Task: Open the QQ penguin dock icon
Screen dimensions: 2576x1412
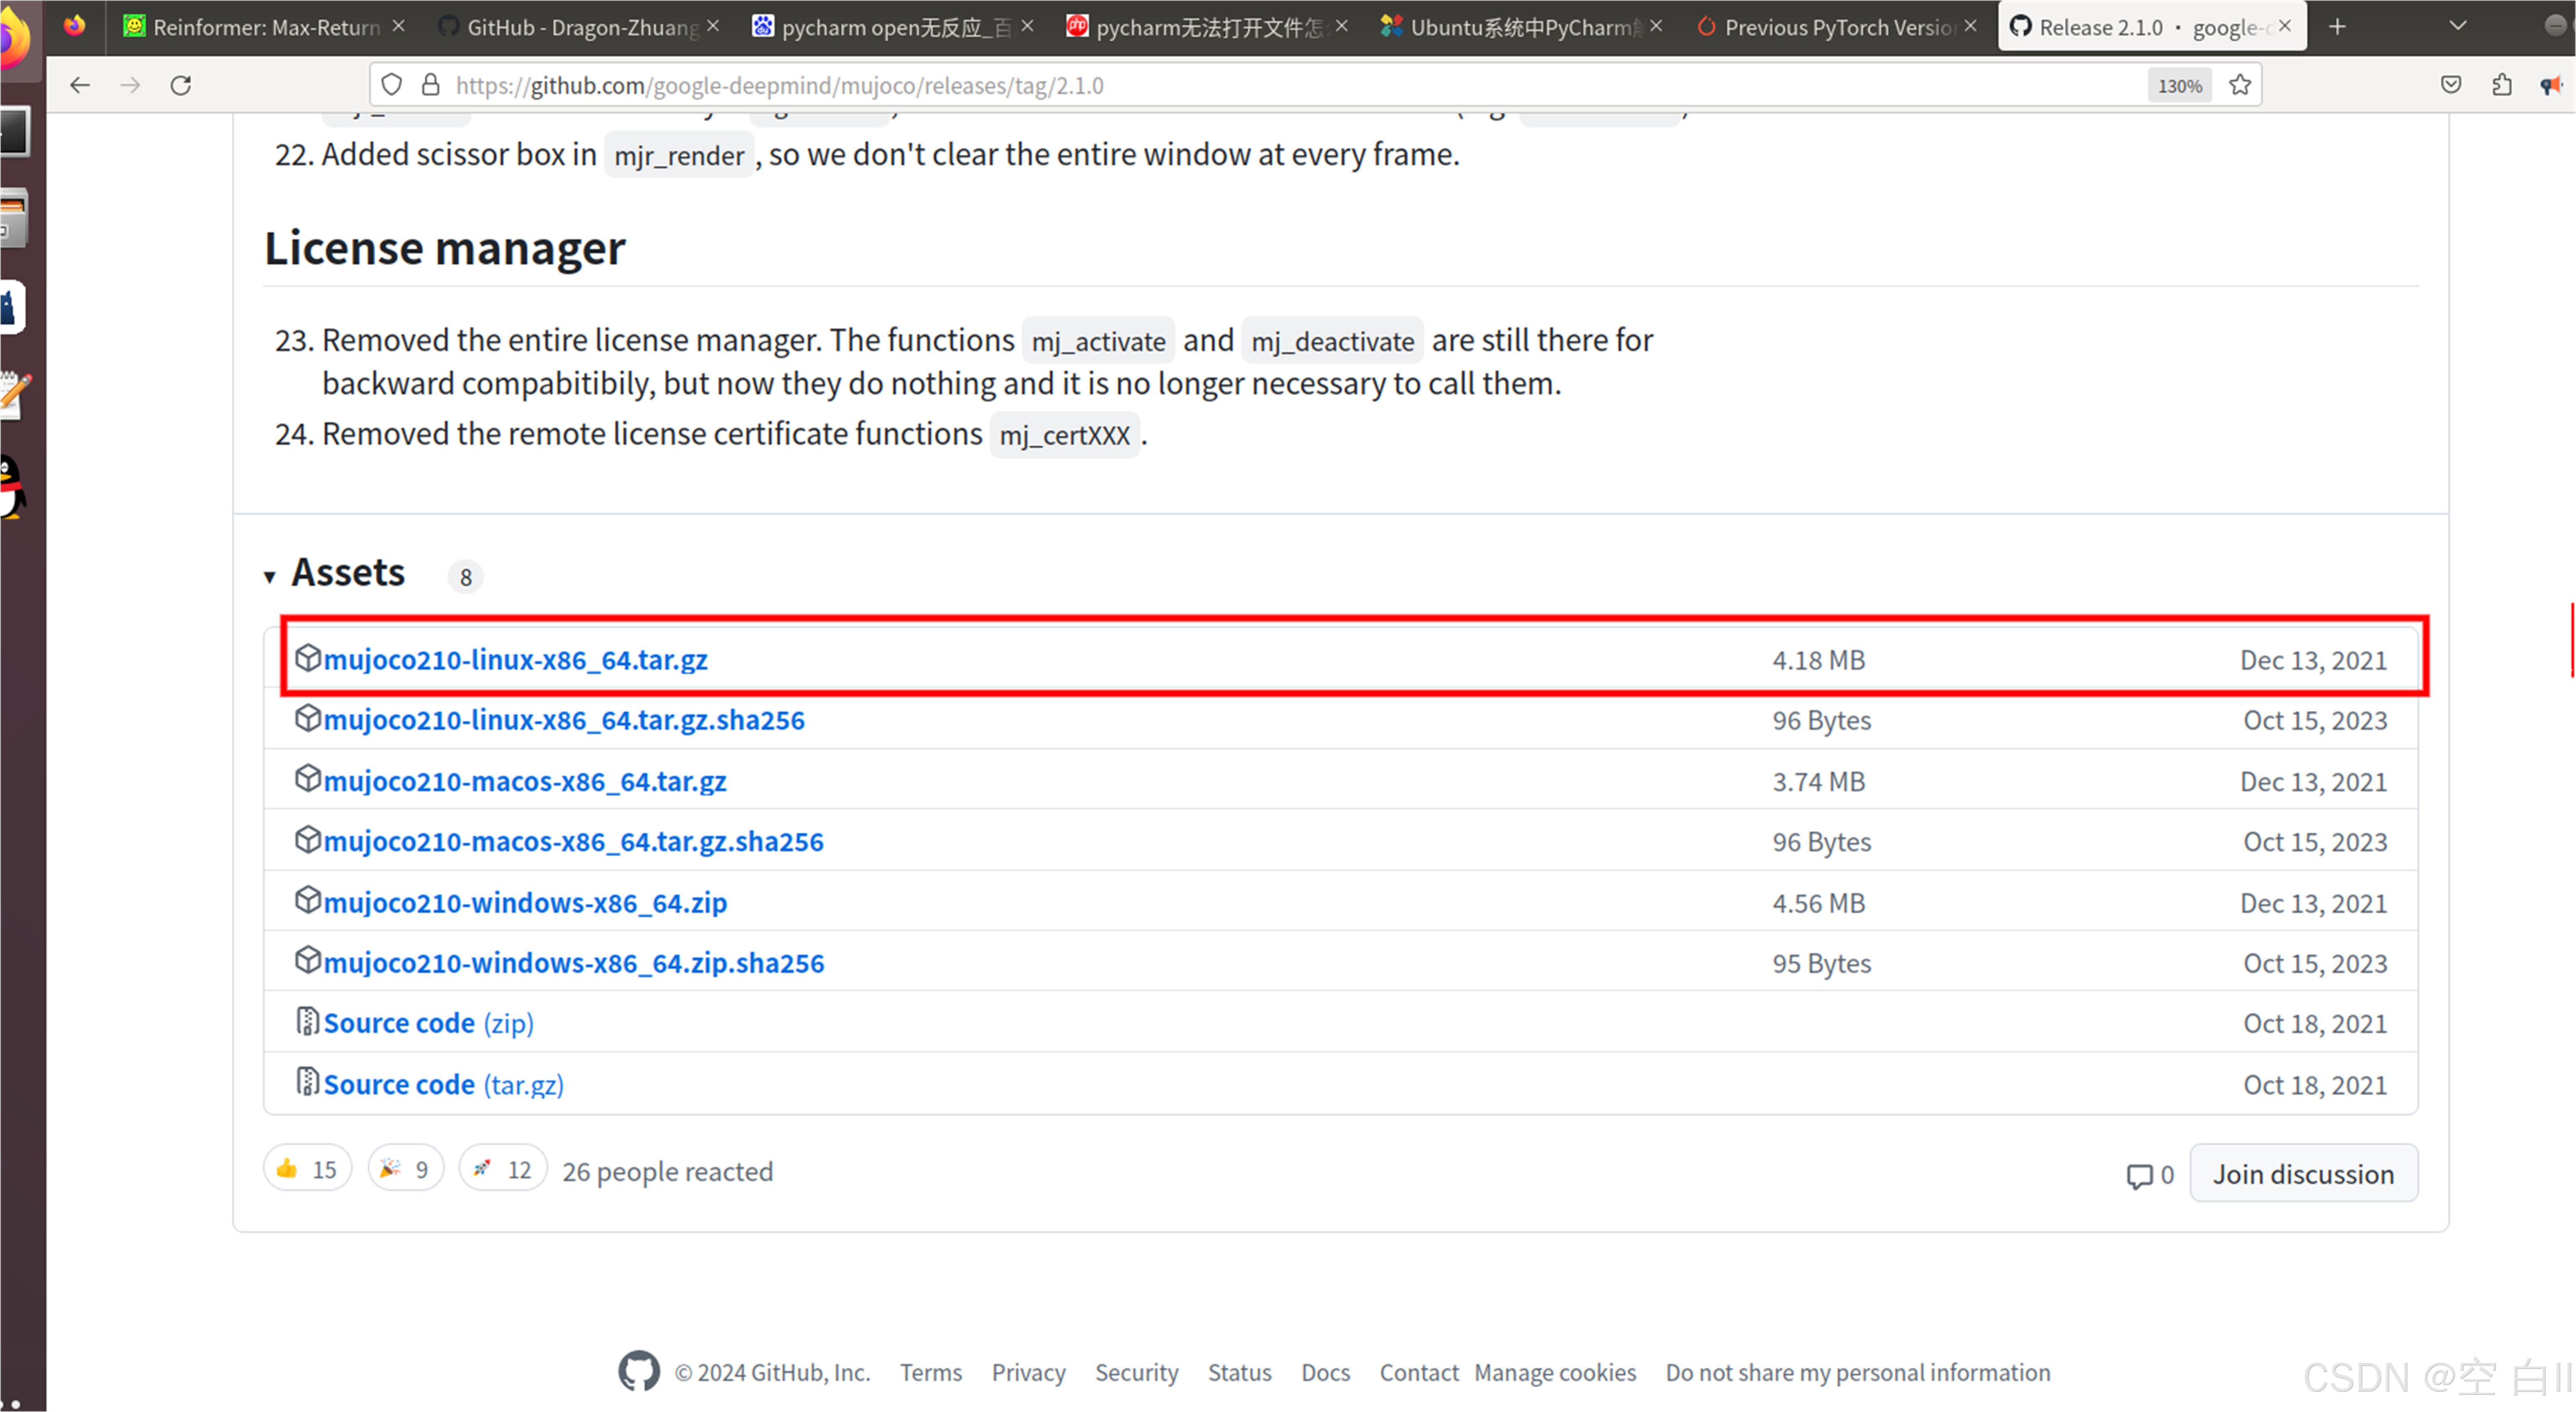Action: point(12,487)
